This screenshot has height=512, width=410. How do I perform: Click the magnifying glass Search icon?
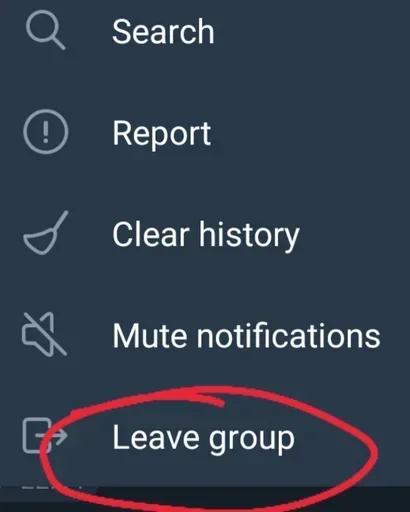tap(45, 32)
